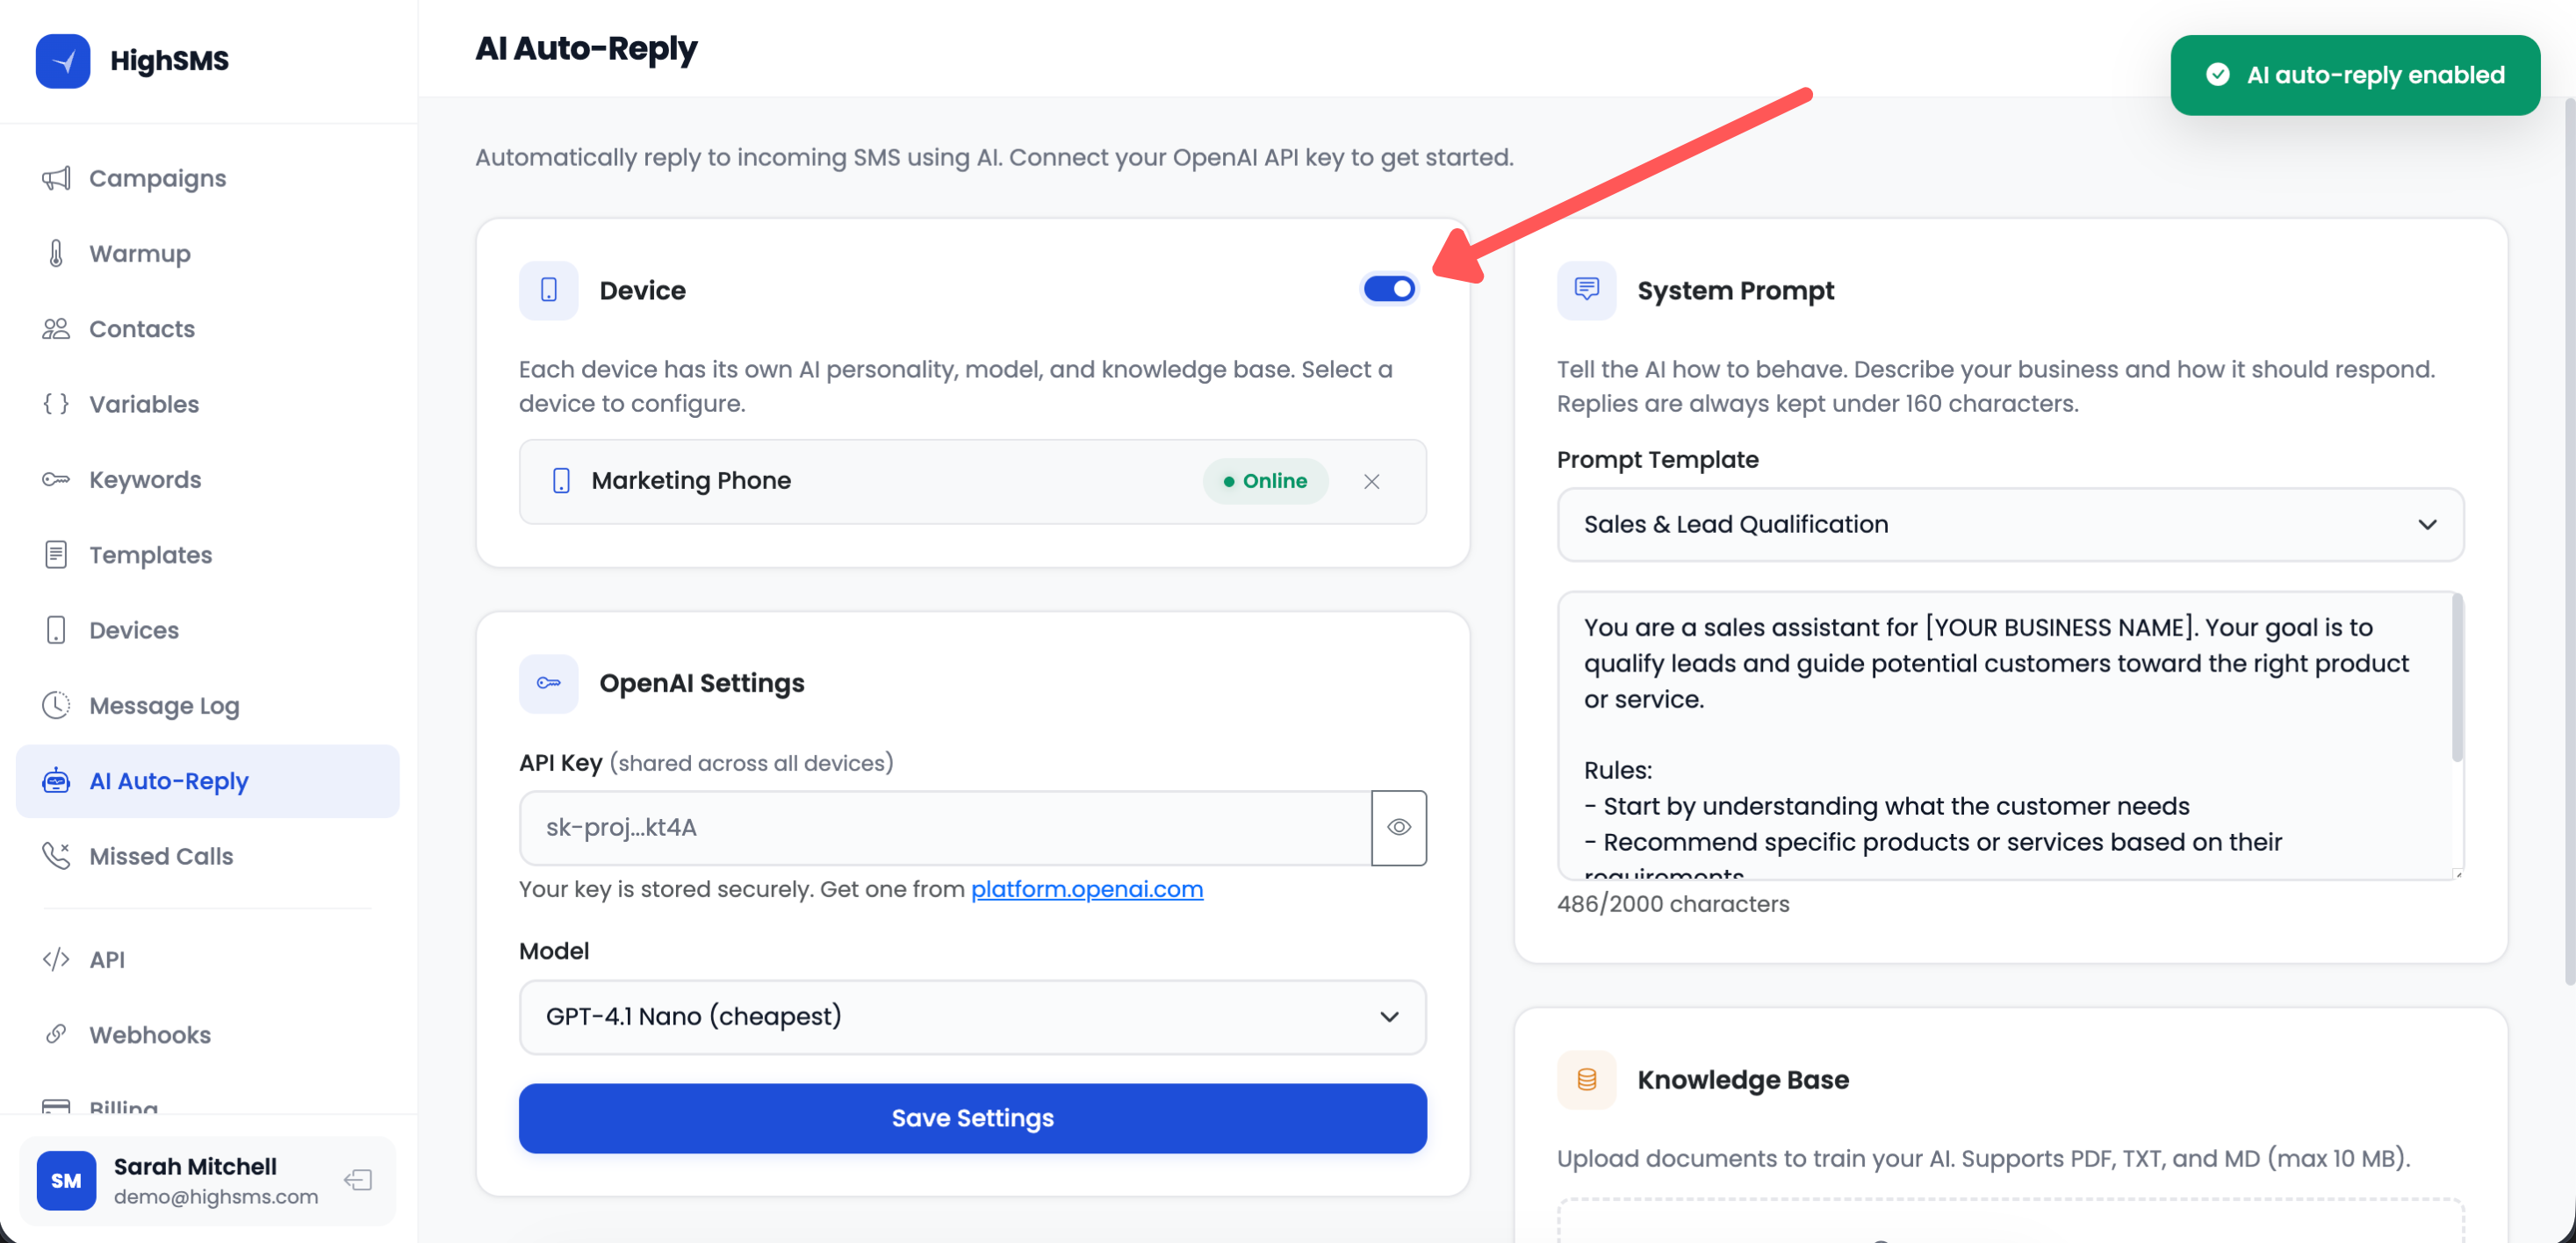Click the Keywords sidebar icon
Screen dimensions: 2576x1243
pos(55,479)
